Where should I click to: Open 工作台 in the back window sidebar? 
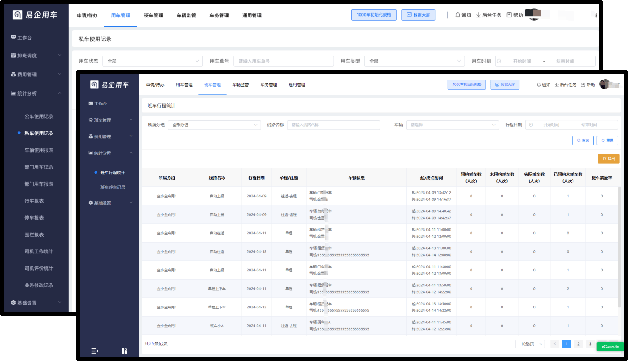[x=21, y=37]
